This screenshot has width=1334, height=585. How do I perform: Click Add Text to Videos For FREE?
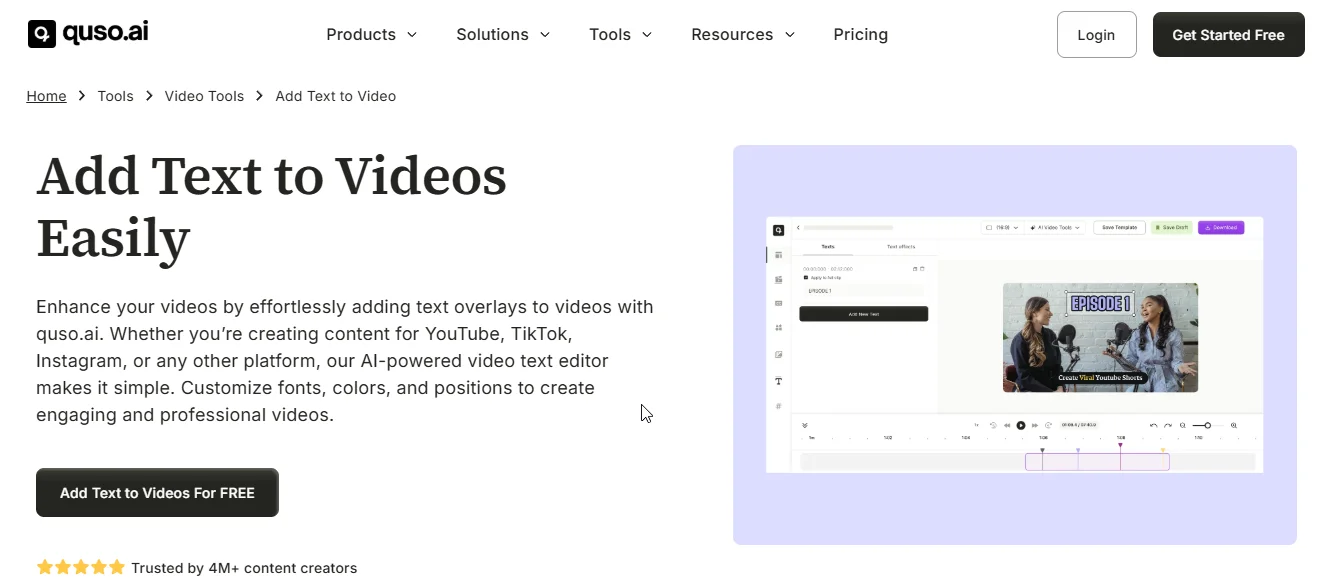tap(157, 492)
